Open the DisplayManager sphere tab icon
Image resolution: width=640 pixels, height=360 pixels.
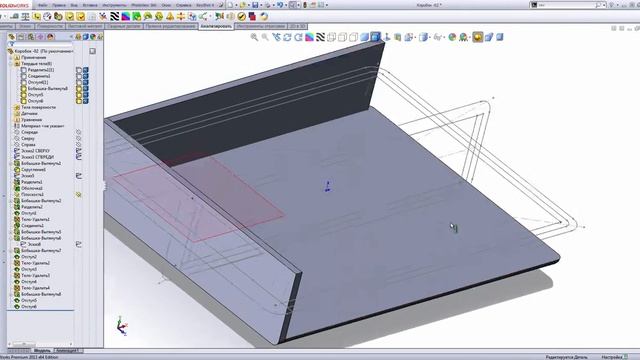(x=51, y=37)
